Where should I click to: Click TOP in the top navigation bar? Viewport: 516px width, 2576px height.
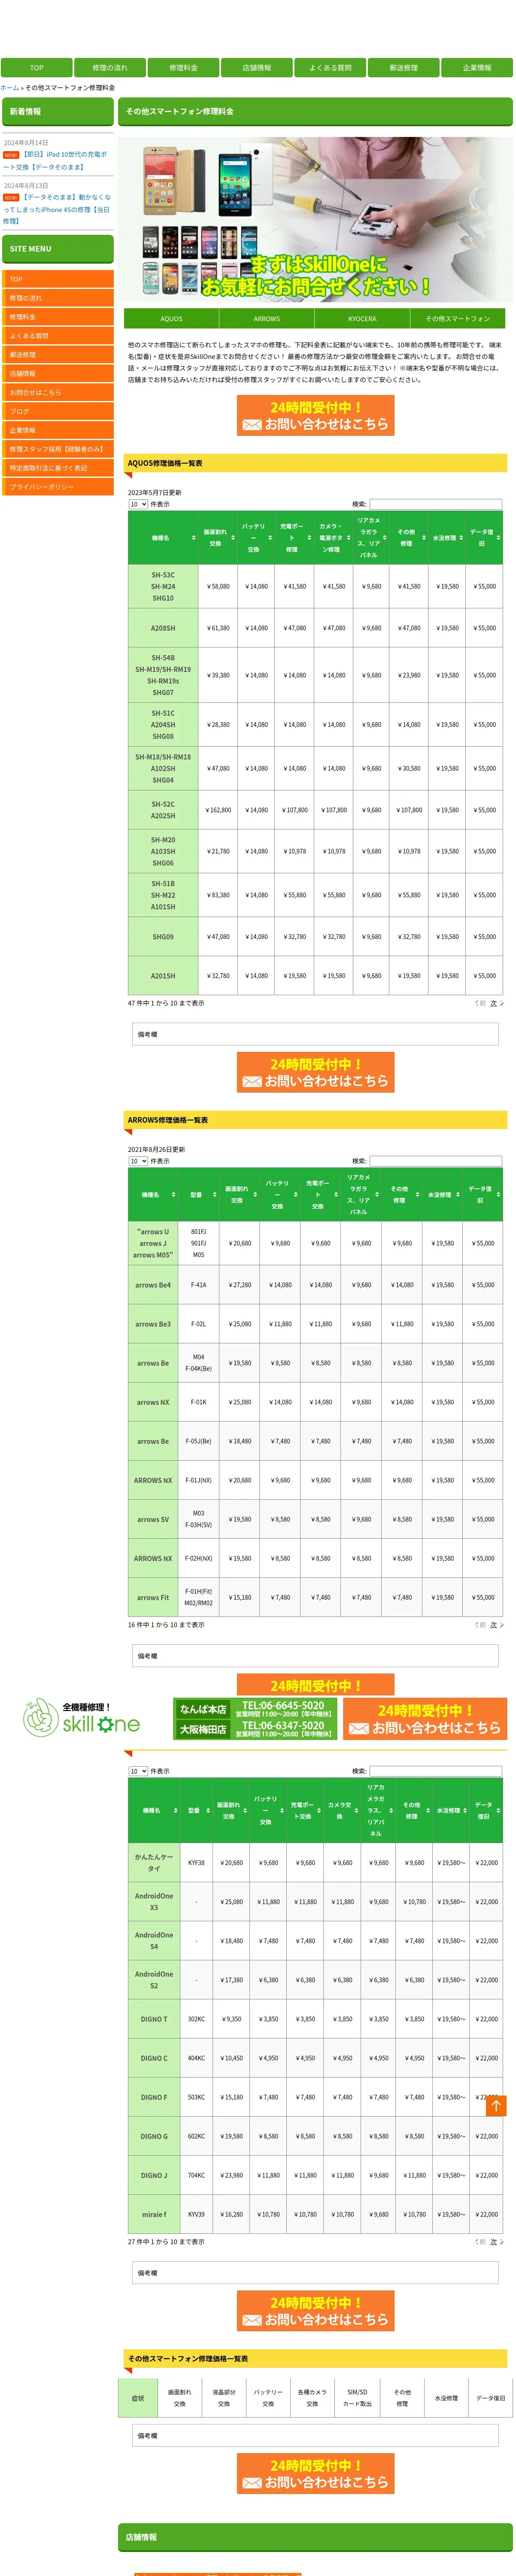tap(37, 68)
